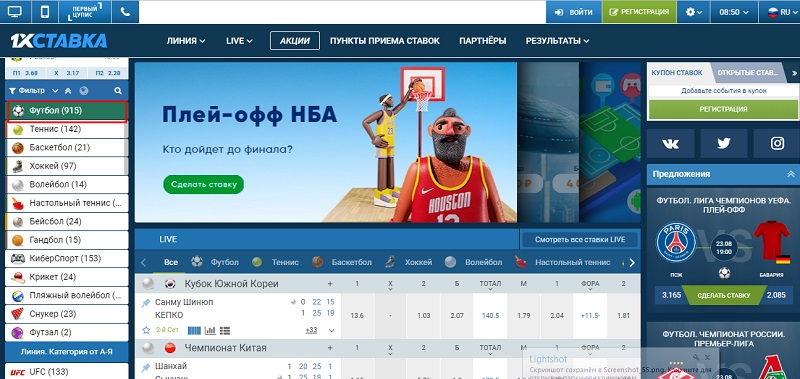Click the desktop app monitor icon

(15, 12)
